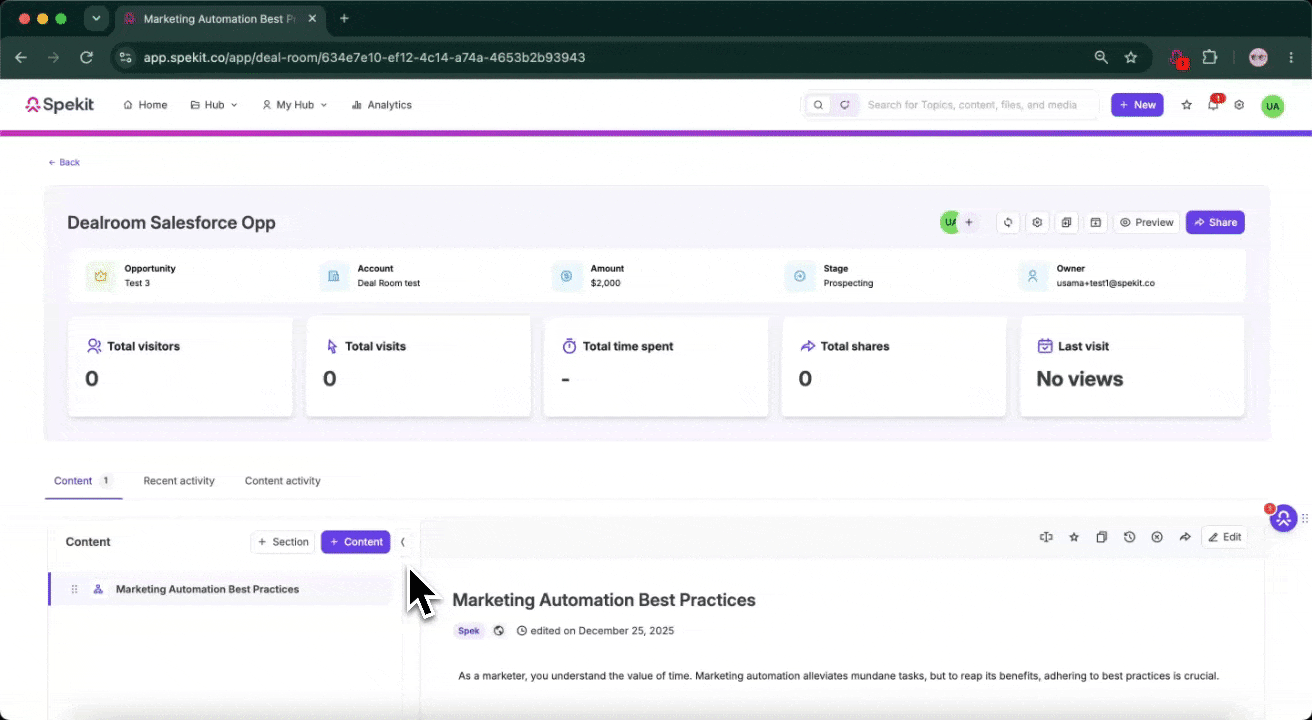Focus the Search for Topics field
Screen dimensions: 1312x720
click(972, 105)
